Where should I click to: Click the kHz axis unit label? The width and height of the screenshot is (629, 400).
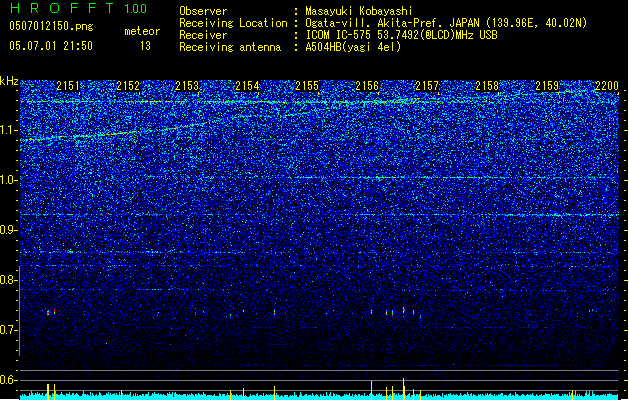click(x=9, y=81)
